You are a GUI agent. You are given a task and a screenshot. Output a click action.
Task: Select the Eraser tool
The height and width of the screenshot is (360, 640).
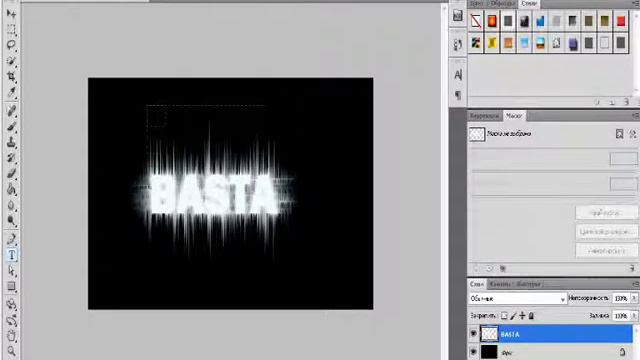(11, 173)
